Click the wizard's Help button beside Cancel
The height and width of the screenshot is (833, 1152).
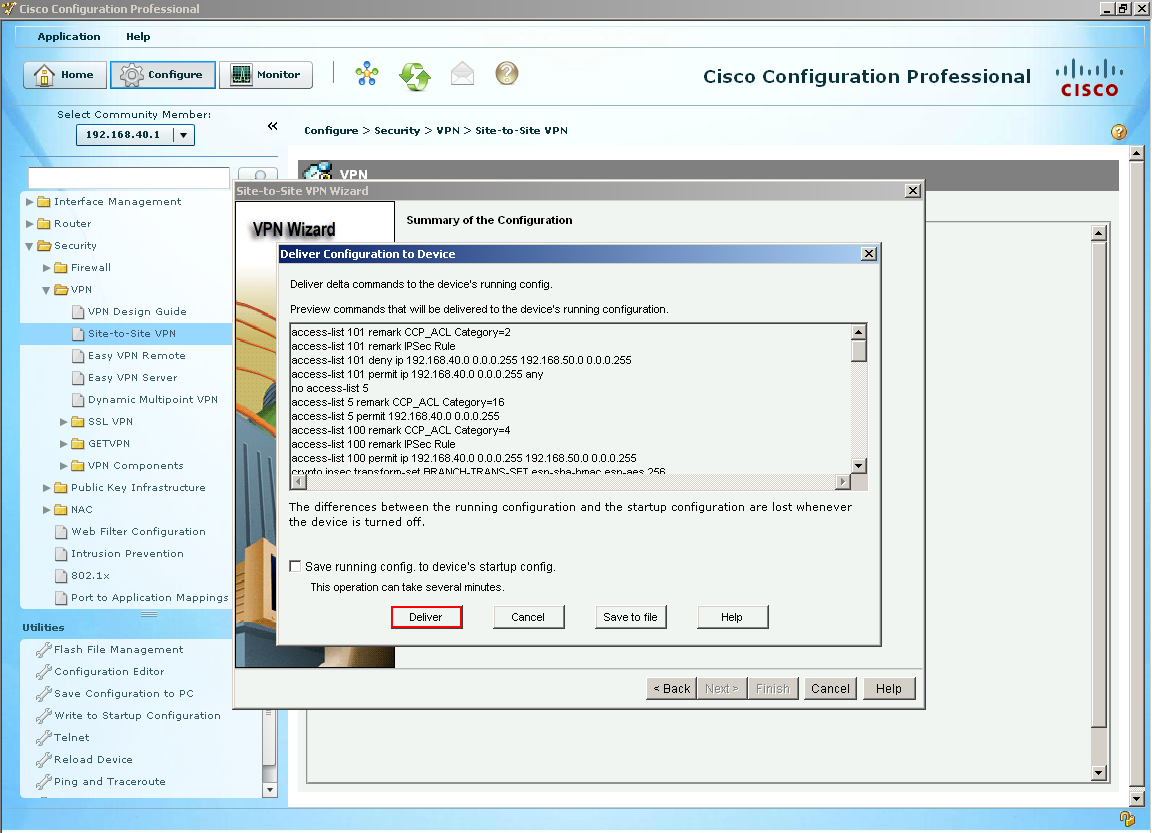coord(888,688)
